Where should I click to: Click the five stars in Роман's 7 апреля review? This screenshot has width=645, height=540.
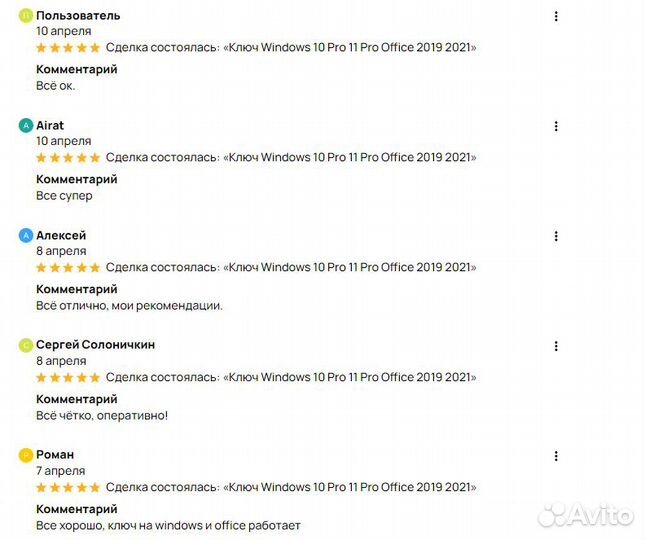(68, 487)
